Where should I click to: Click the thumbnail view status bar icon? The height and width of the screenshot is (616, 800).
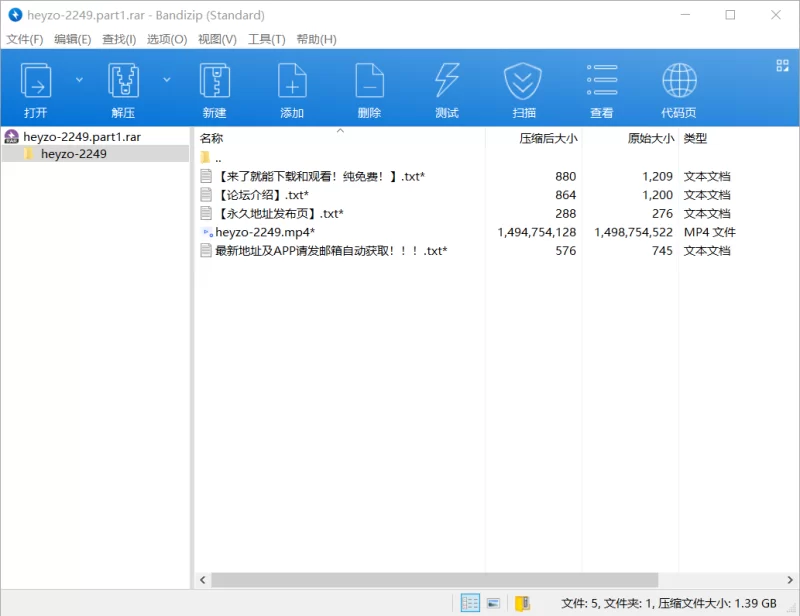pos(493,603)
